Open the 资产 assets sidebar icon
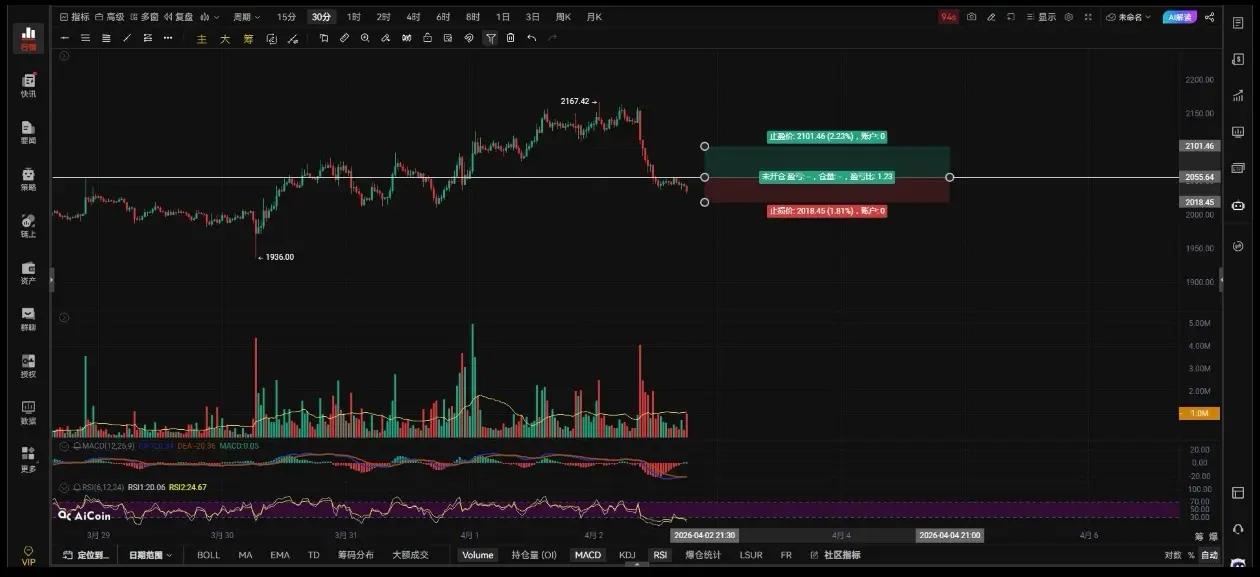 [x=28, y=273]
